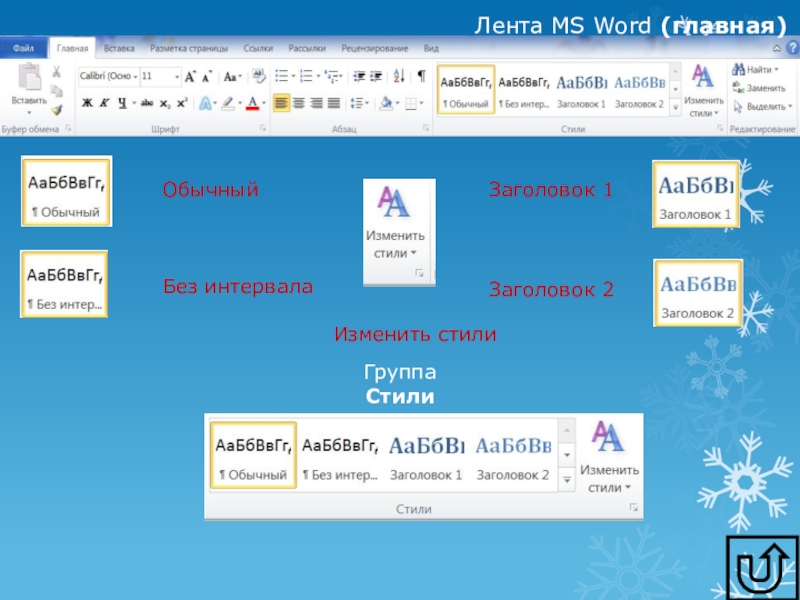The height and width of the screenshot is (600, 800).
Task: Toggle subscript x₂ button
Action: (x=165, y=104)
